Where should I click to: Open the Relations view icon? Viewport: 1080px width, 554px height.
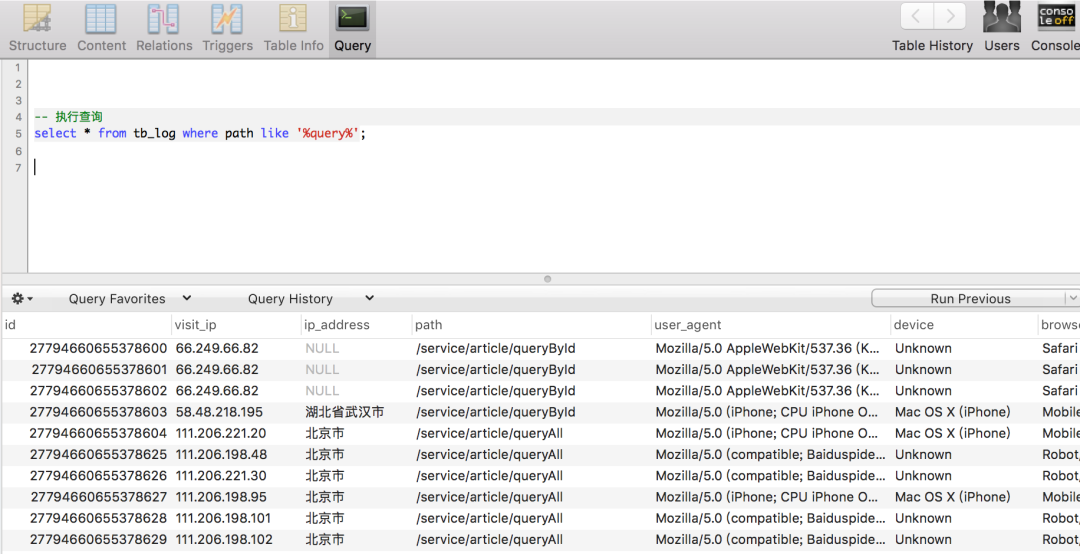[x=164, y=19]
